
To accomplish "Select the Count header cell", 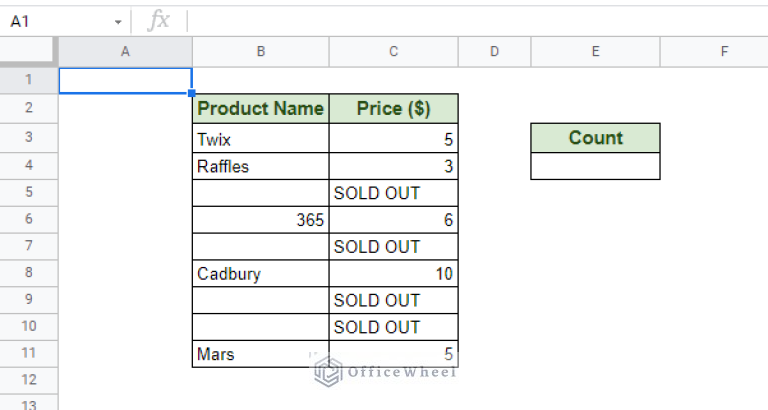I will (x=596, y=138).
